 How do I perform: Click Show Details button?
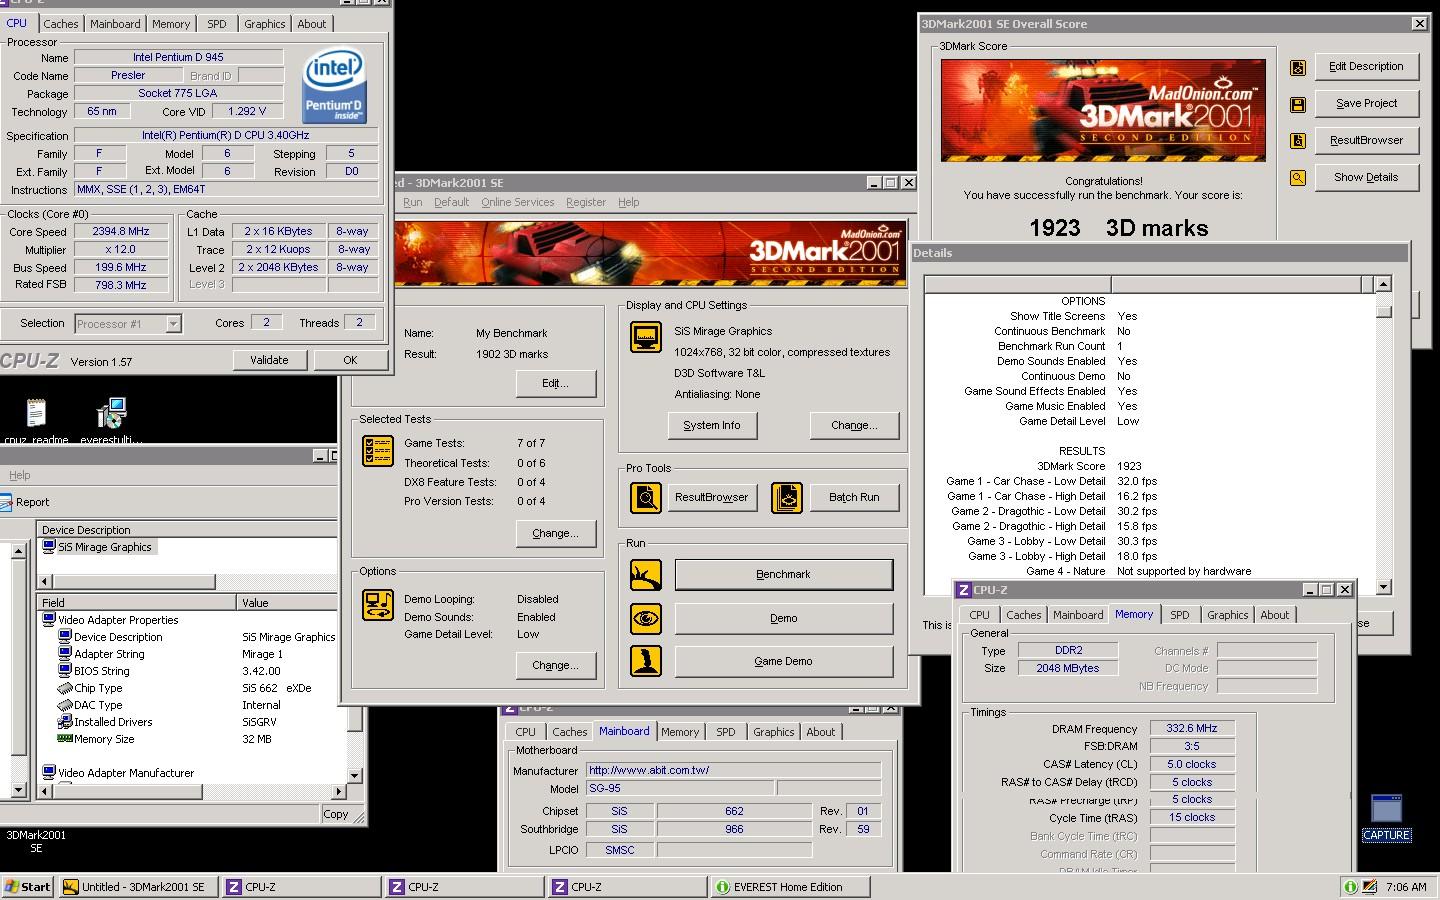(1366, 177)
